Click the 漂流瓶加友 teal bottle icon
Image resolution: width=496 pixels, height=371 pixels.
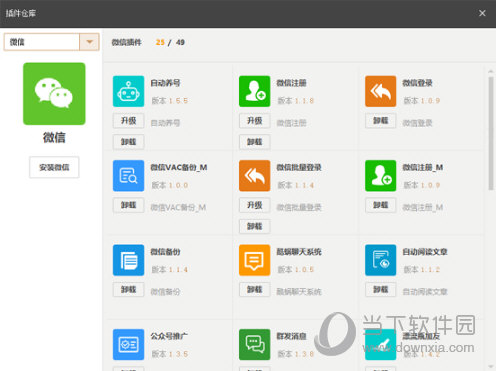coord(380,344)
